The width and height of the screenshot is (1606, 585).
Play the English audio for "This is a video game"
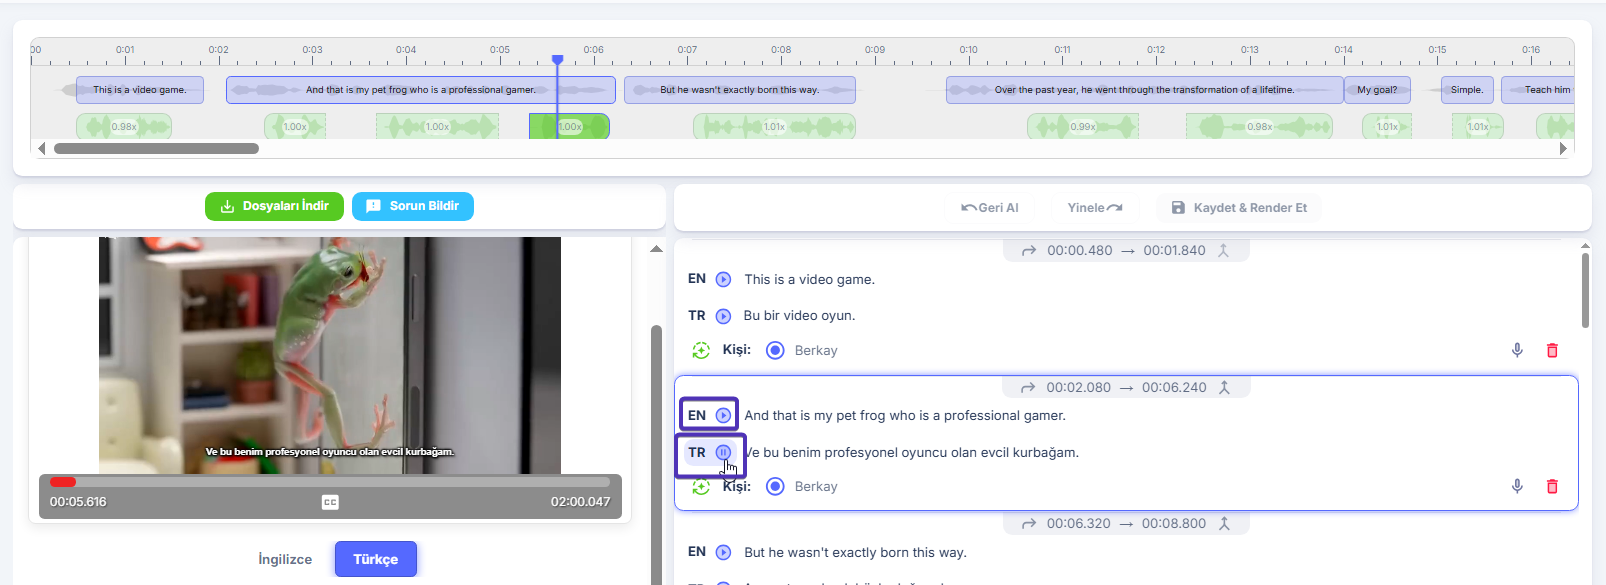[723, 280]
